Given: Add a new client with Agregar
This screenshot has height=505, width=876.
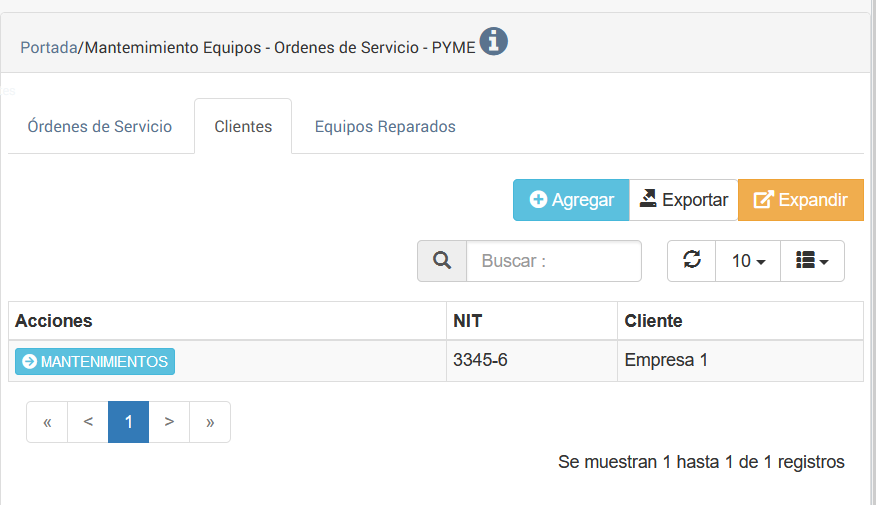Looking at the screenshot, I should [571, 200].
